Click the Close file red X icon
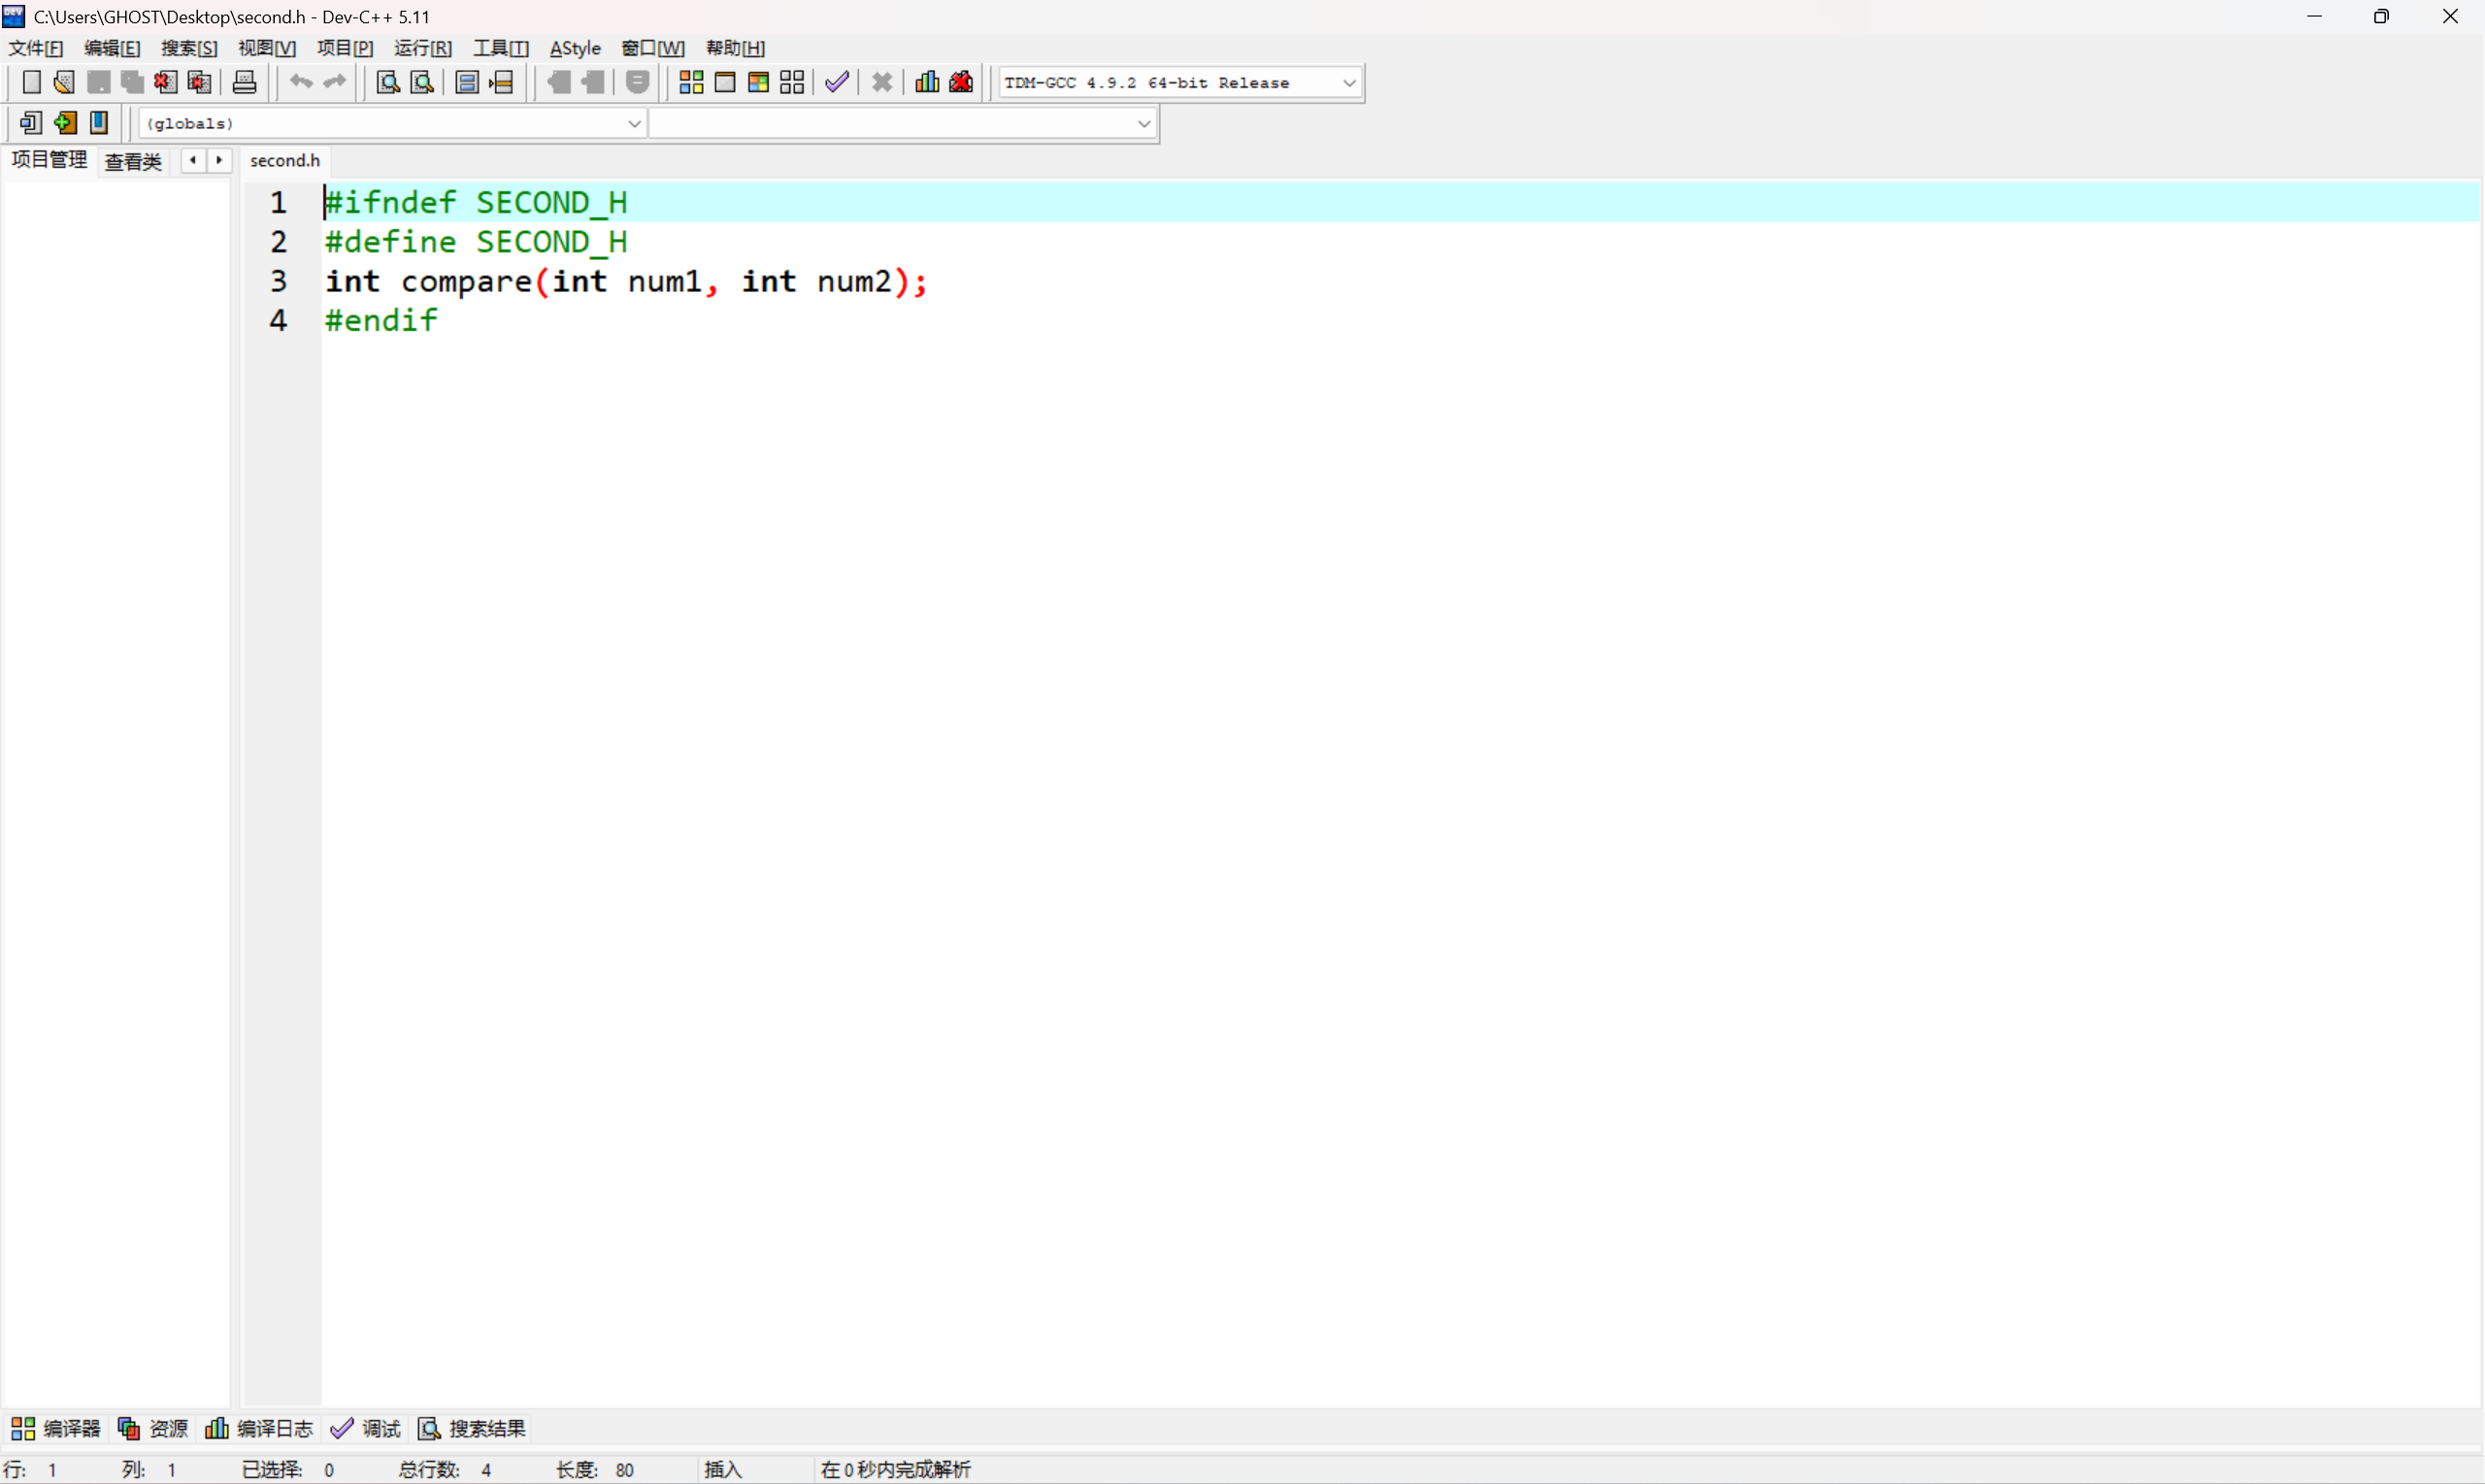 tap(165, 82)
